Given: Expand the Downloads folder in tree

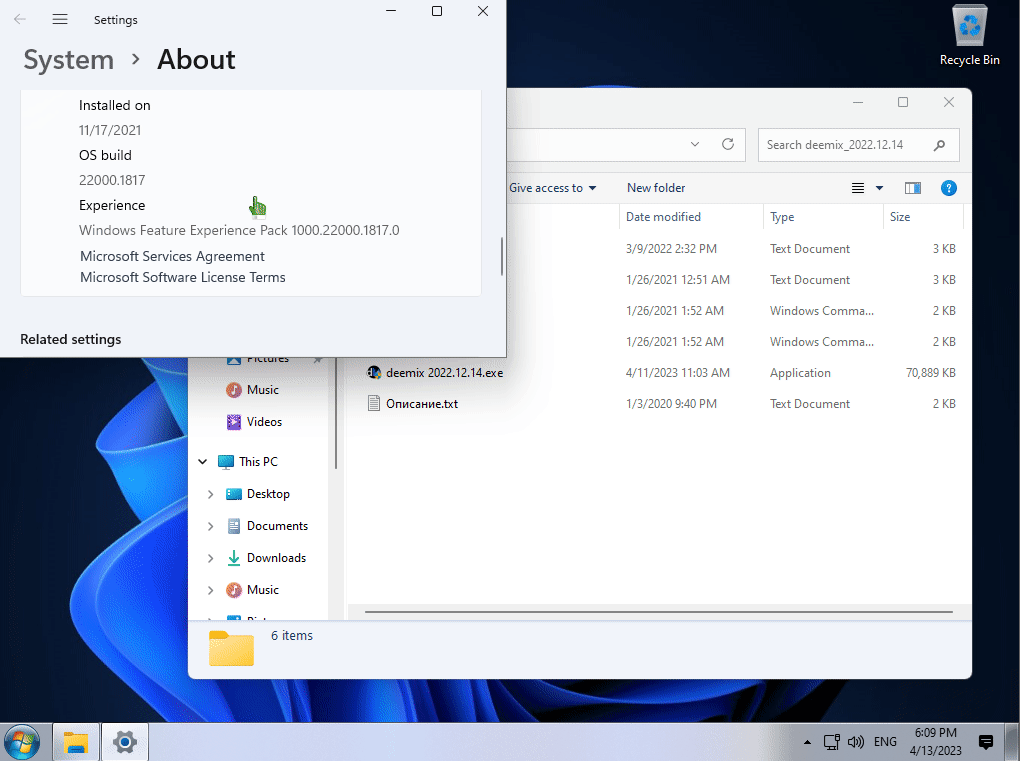Looking at the screenshot, I should 210,558.
